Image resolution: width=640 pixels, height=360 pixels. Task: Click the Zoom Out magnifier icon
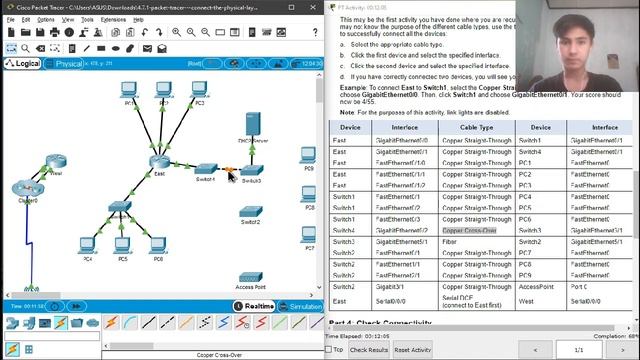205,32
